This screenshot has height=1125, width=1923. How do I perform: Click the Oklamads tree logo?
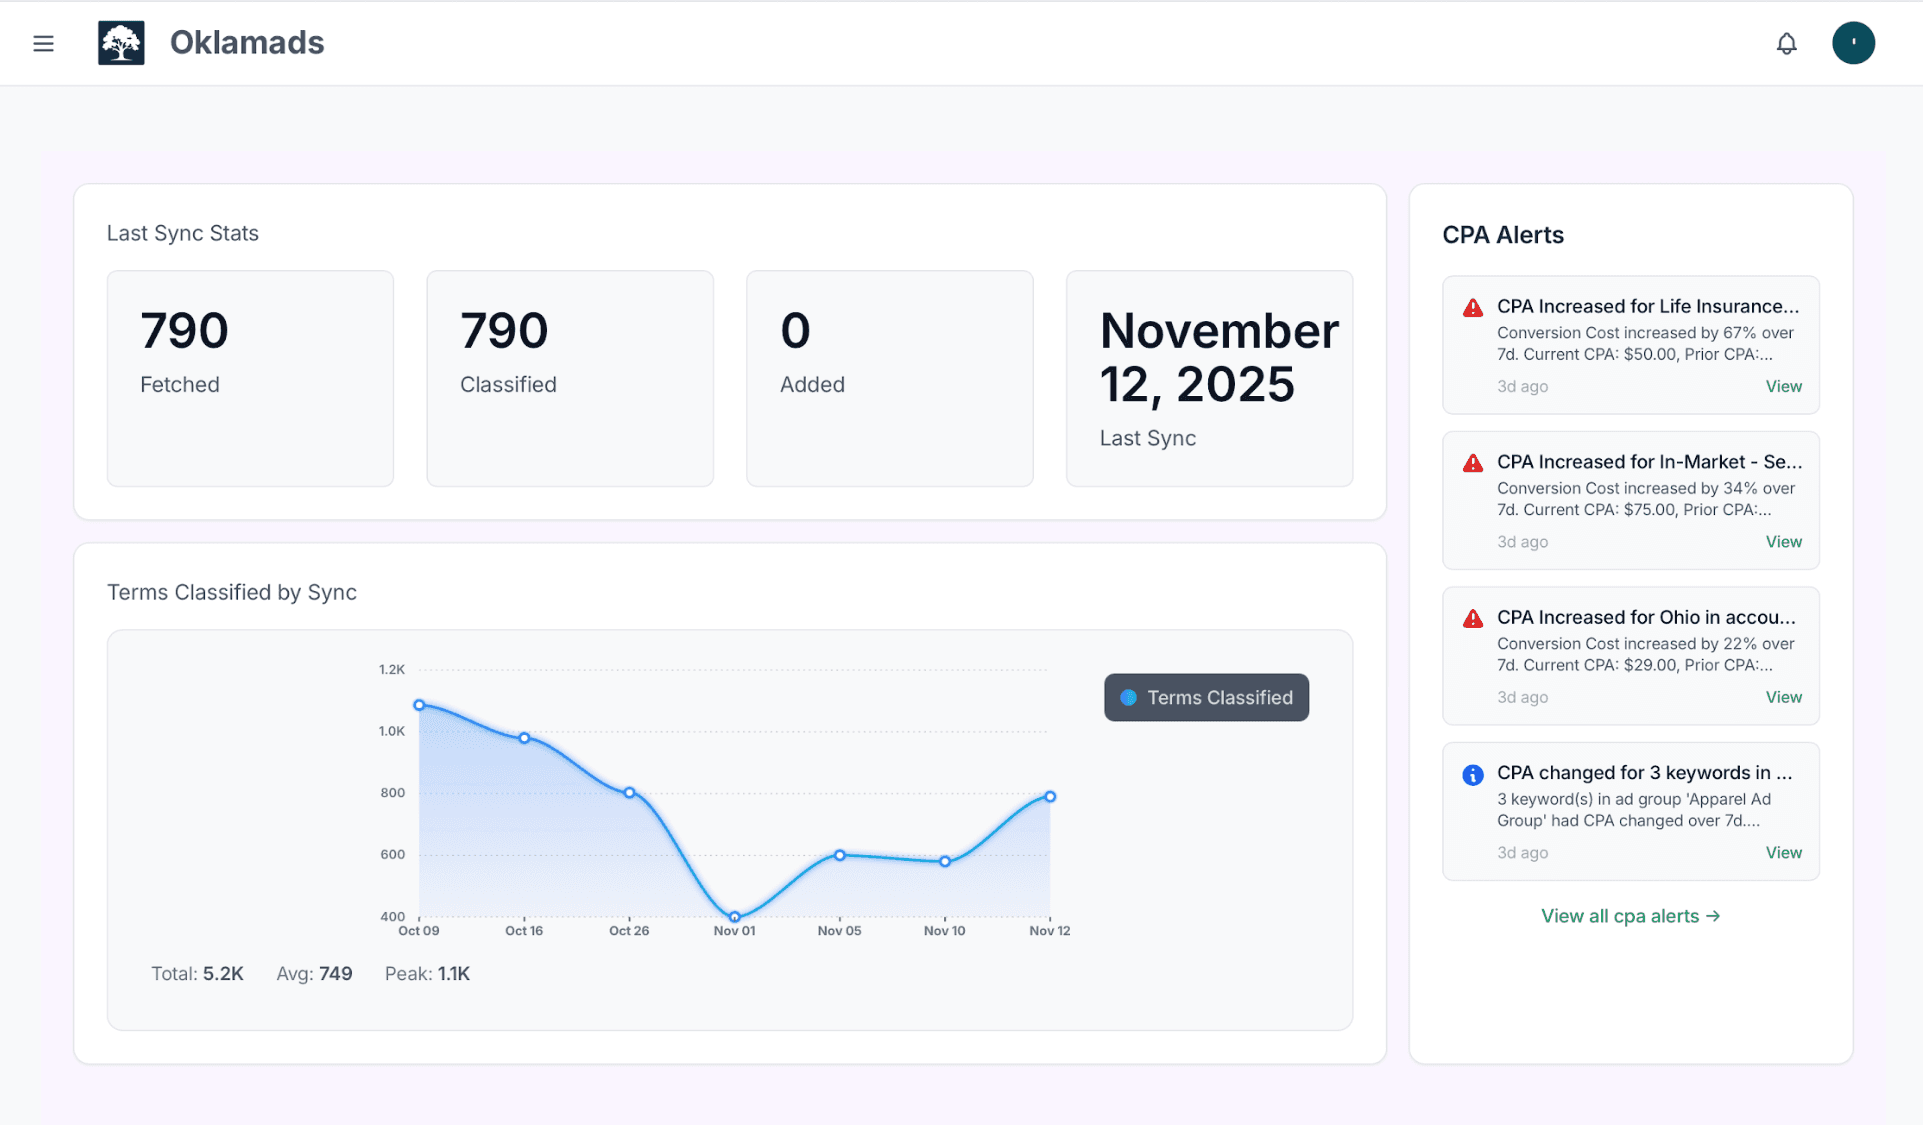click(120, 42)
